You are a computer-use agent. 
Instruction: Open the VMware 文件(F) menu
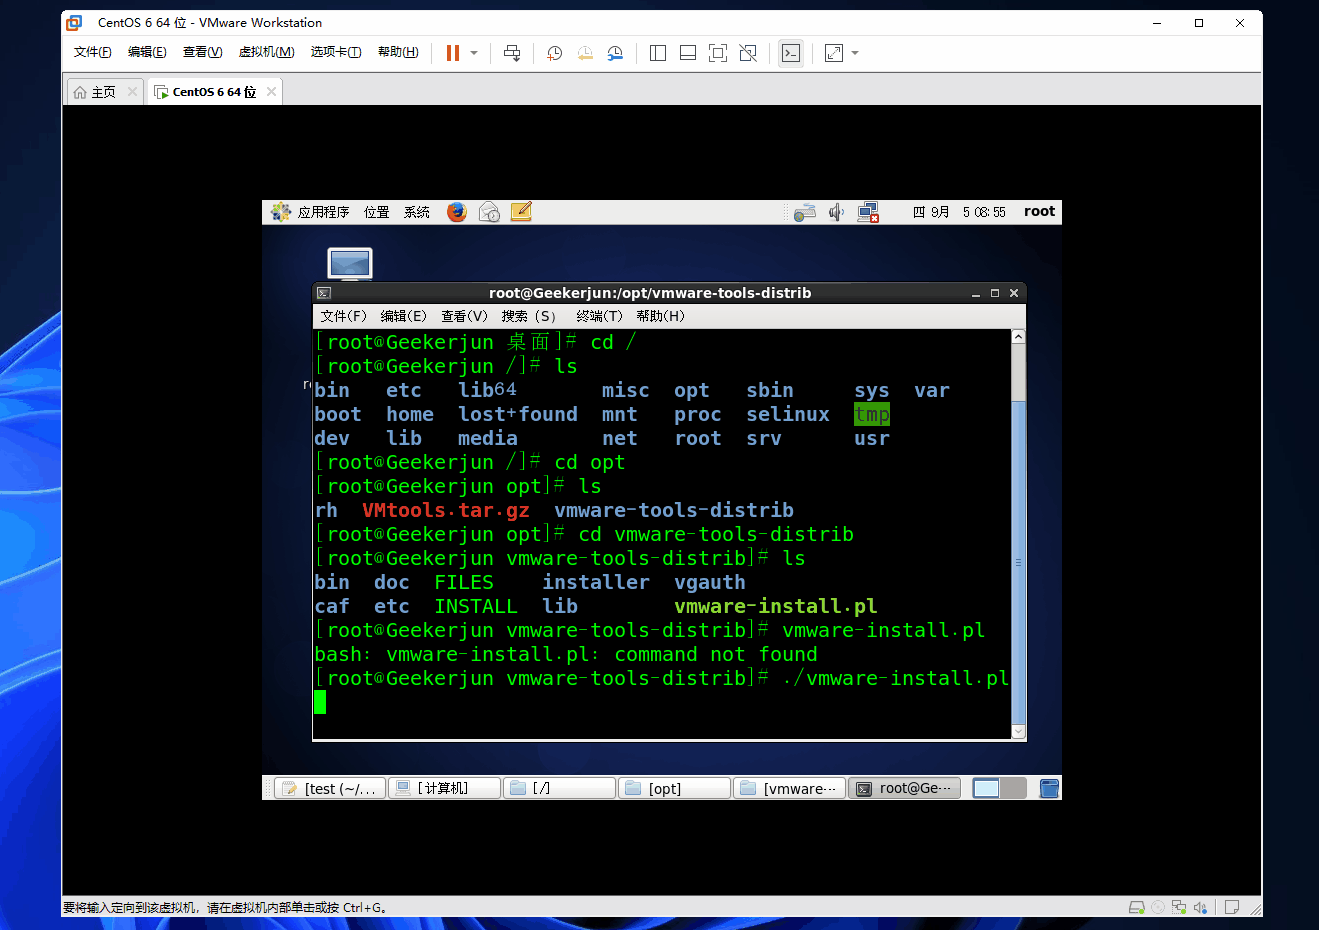[93, 52]
